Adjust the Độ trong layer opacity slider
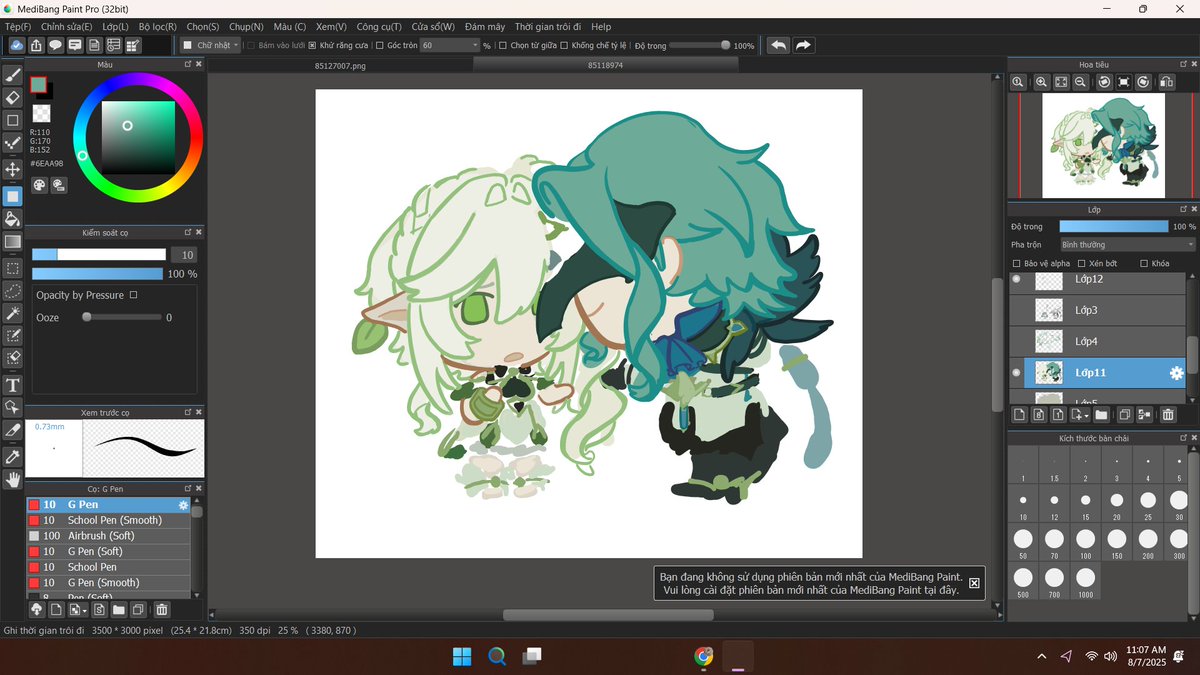 (1113, 227)
